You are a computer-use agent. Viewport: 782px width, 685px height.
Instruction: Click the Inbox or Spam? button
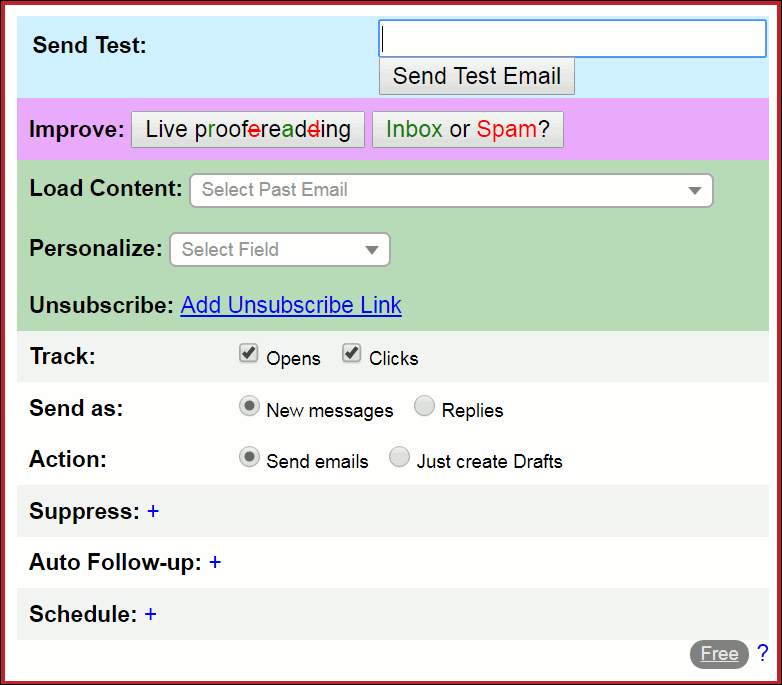pyautogui.click(x=467, y=129)
